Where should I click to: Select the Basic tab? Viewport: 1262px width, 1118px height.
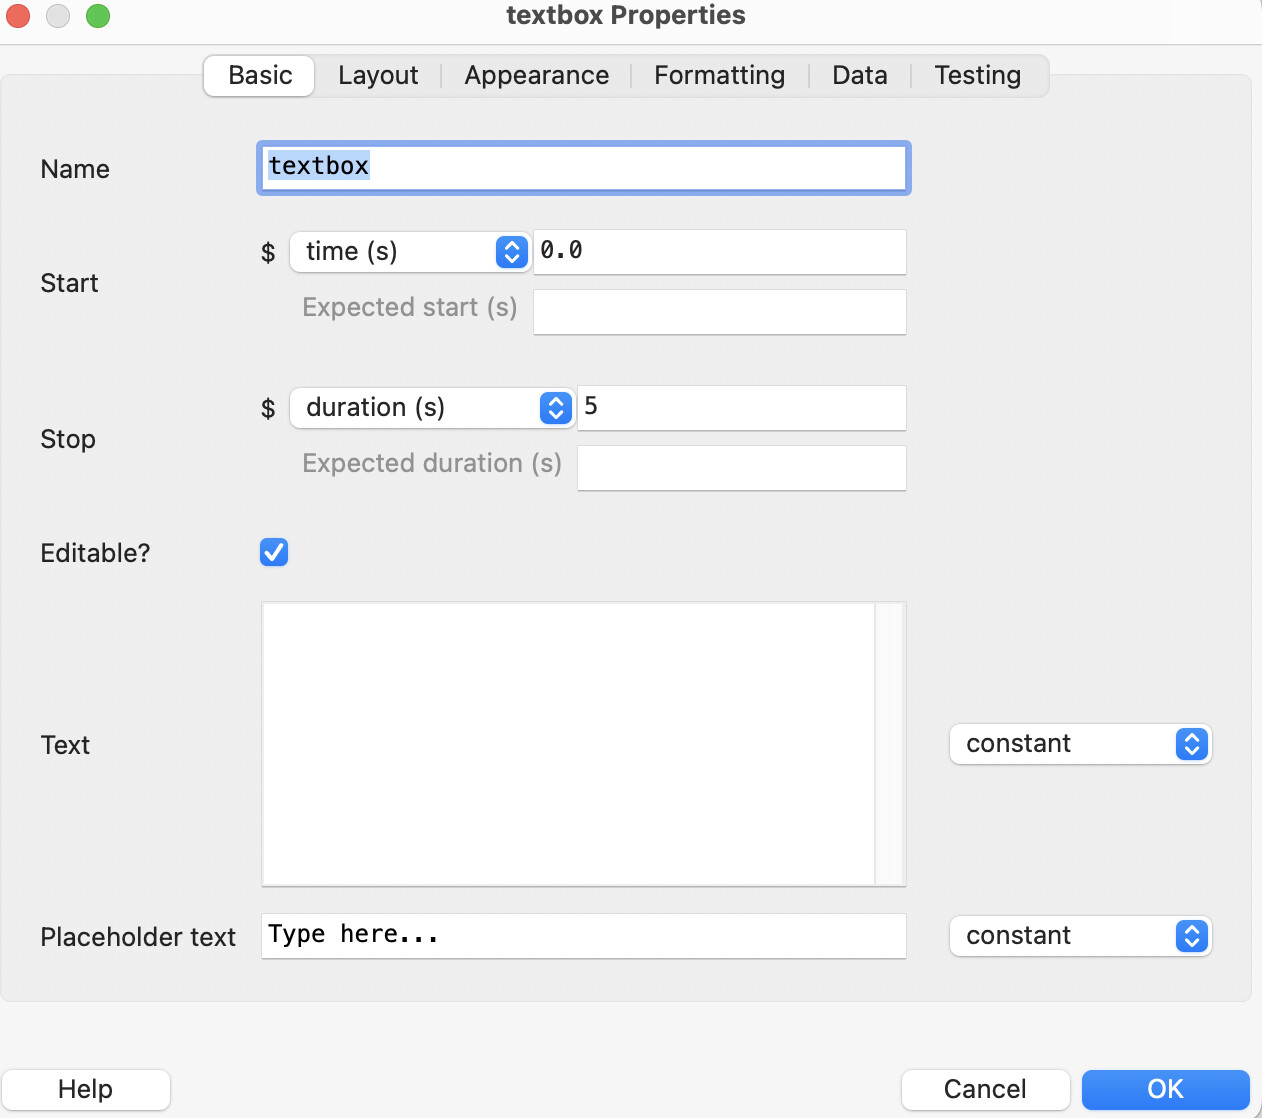point(260,76)
